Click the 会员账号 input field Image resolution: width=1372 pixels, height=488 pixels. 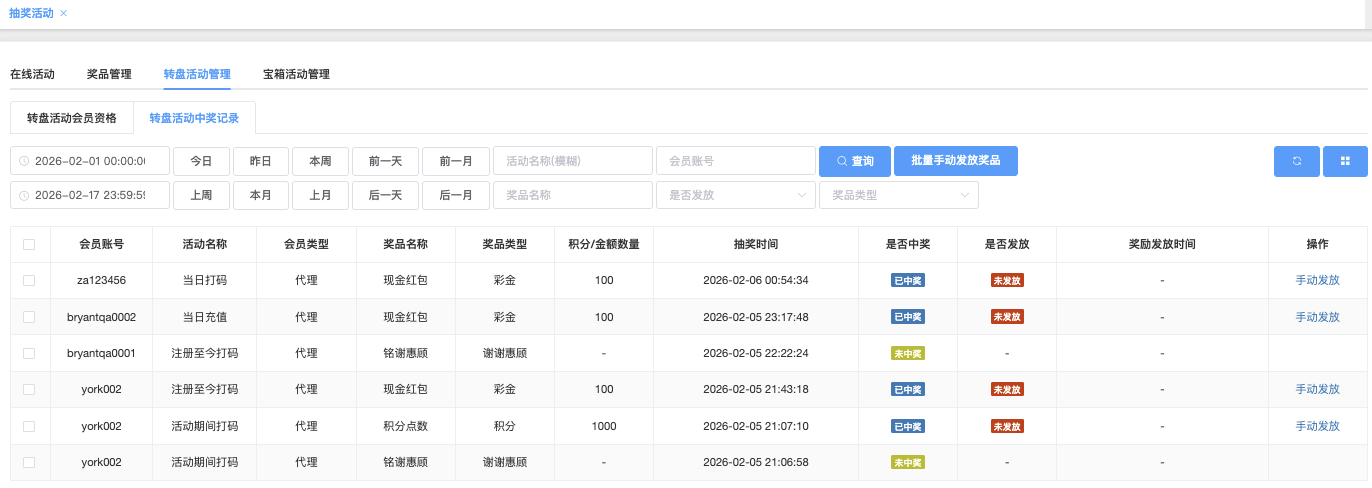(x=735, y=161)
